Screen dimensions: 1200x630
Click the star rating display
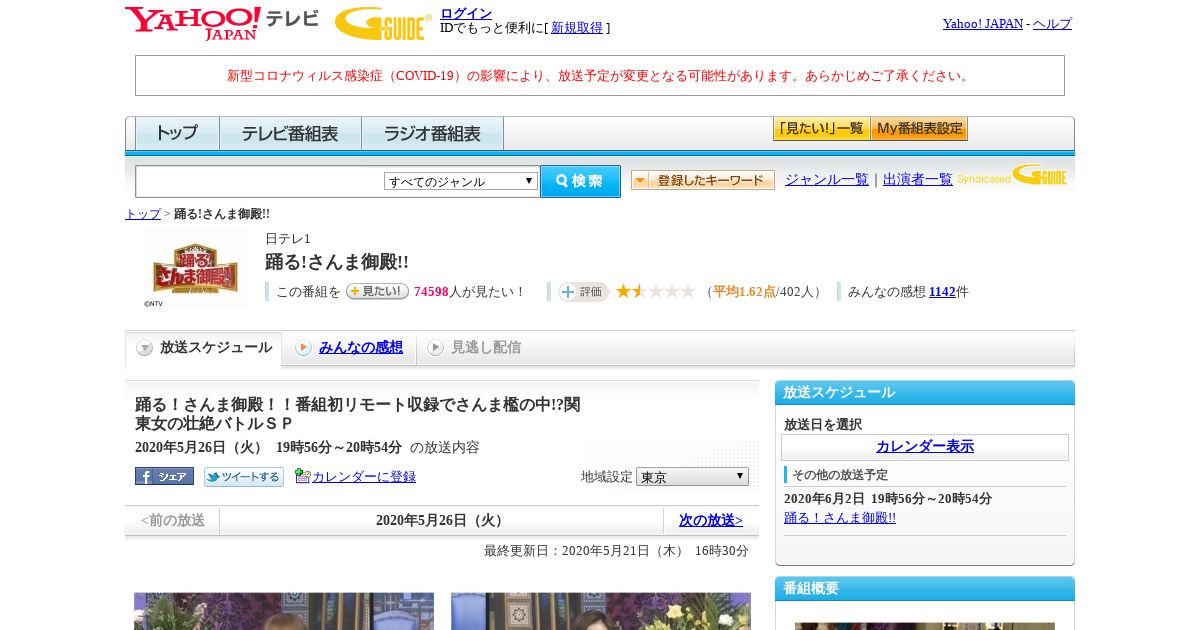[655, 291]
